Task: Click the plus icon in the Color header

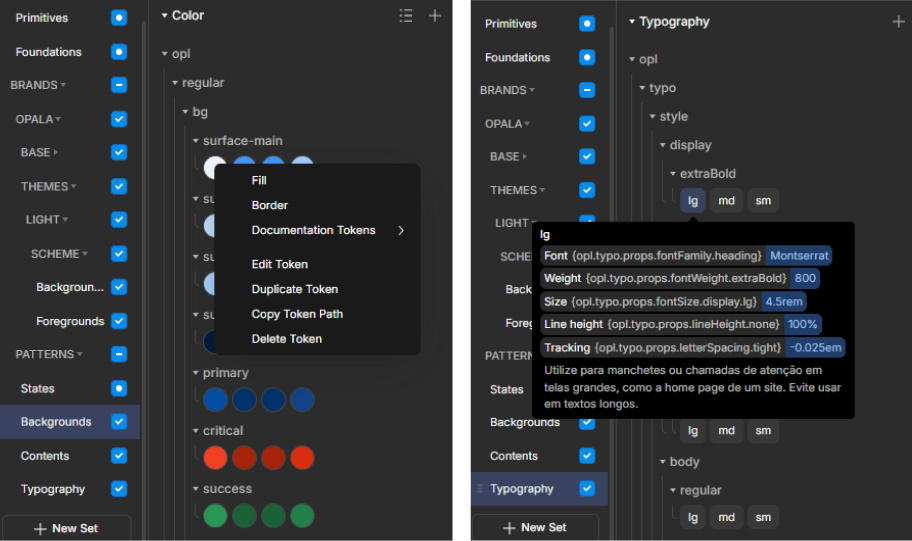Action: pyautogui.click(x=435, y=16)
